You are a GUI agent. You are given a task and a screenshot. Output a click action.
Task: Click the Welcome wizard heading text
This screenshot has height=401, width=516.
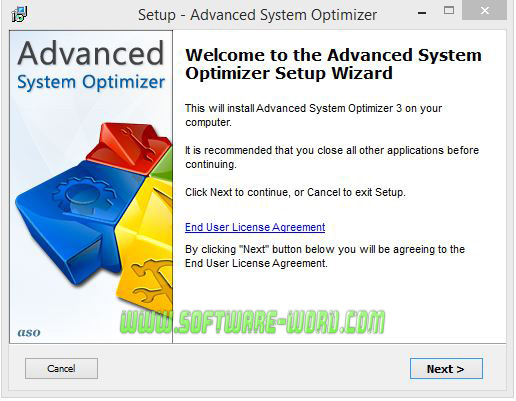tap(333, 64)
